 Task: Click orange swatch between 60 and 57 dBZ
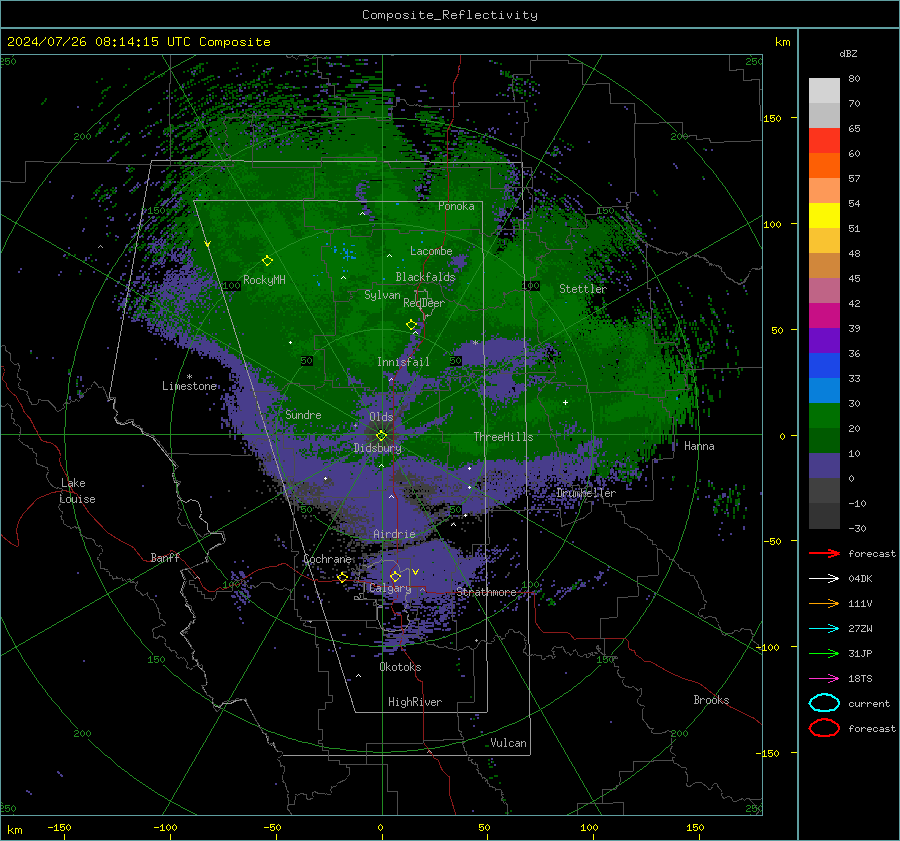(824, 165)
